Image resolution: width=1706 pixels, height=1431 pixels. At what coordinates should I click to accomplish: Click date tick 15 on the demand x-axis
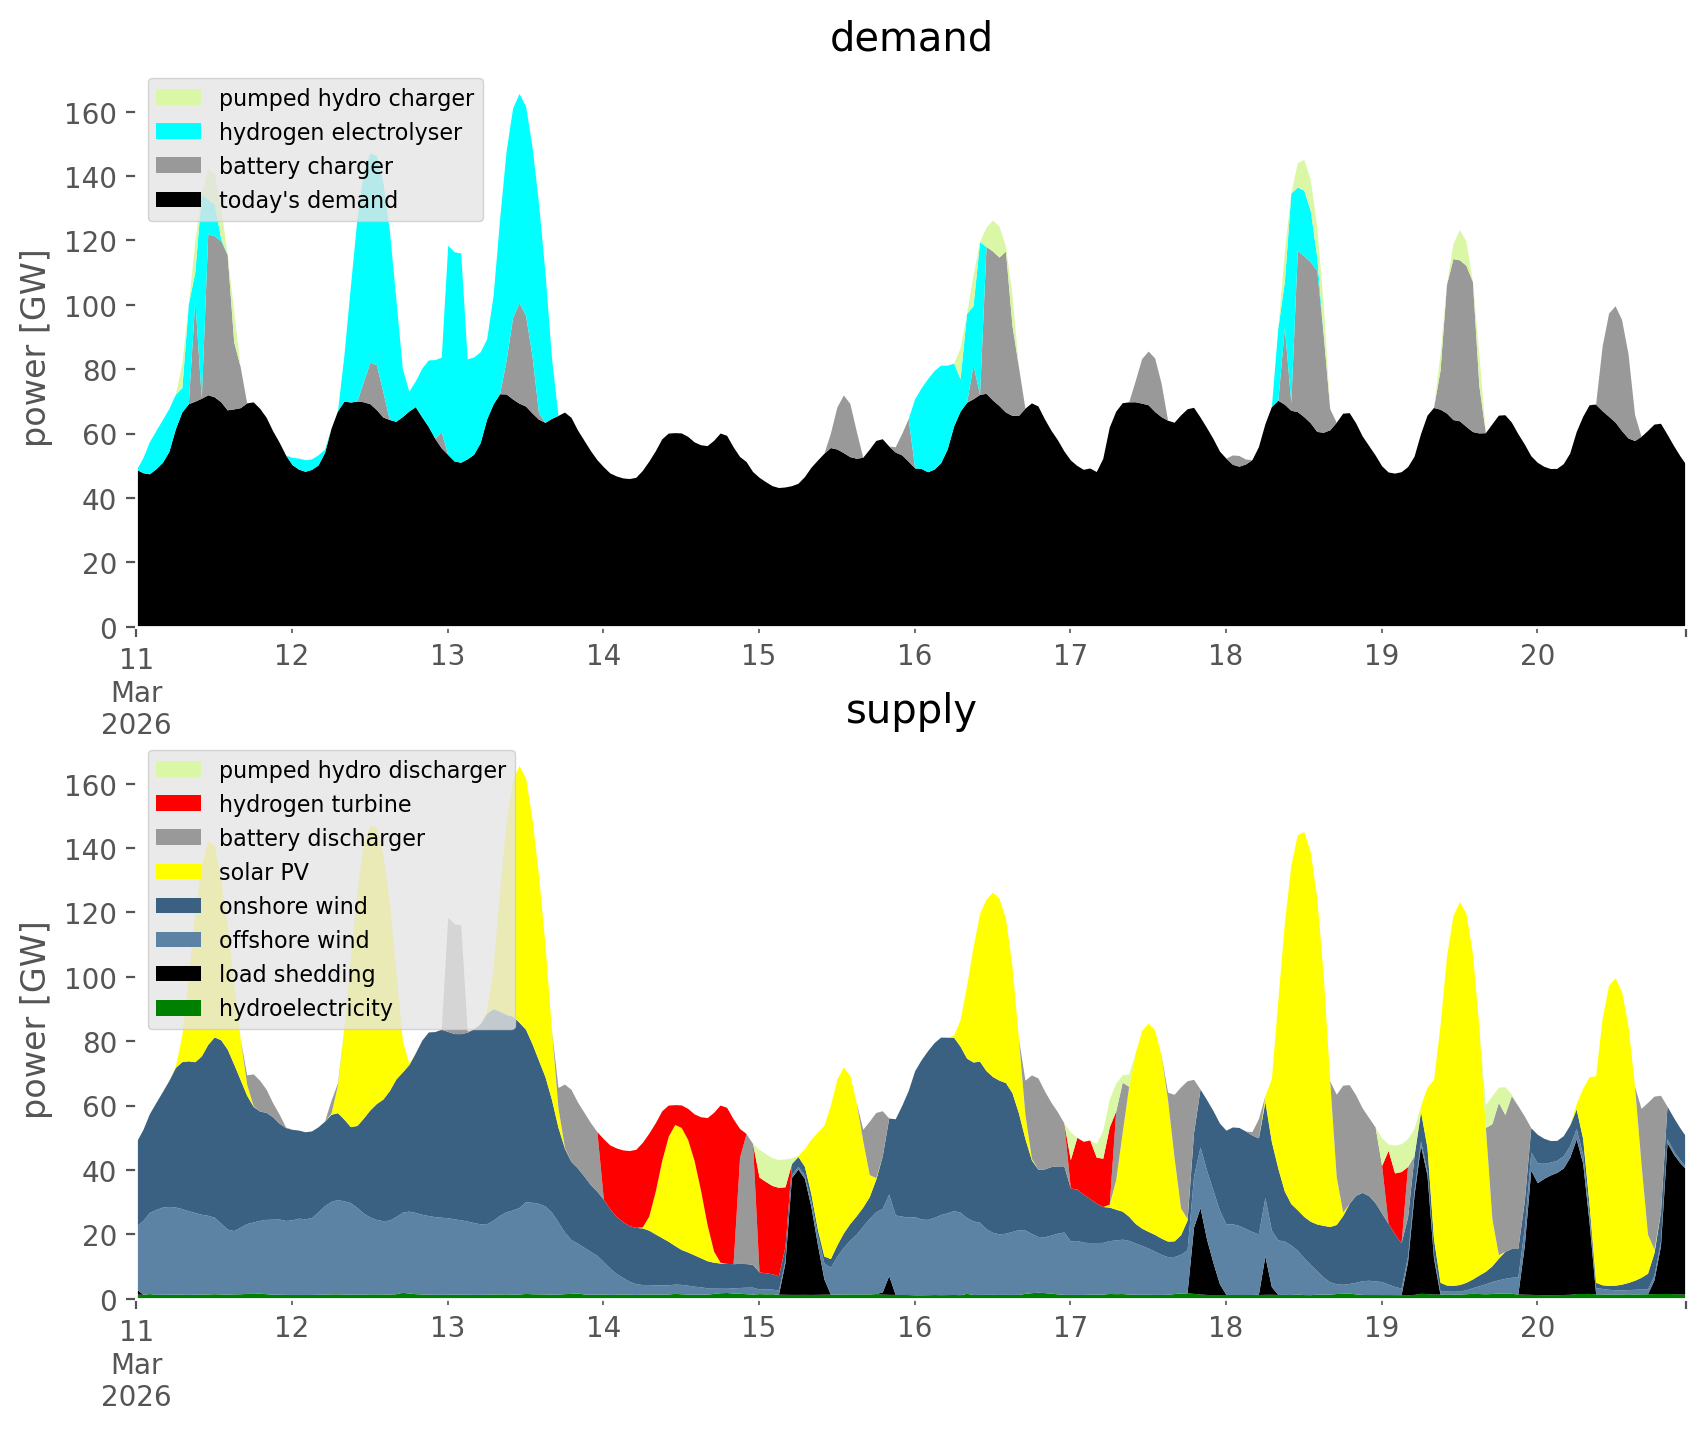coord(758,657)
